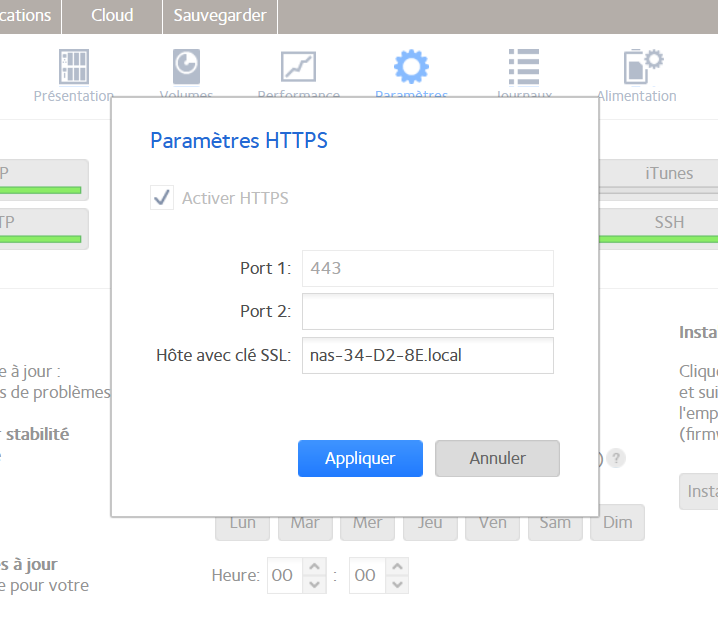Click the Port 1 field
The image size is (718, 627).
pyautogui.click(x=428, y=268)
